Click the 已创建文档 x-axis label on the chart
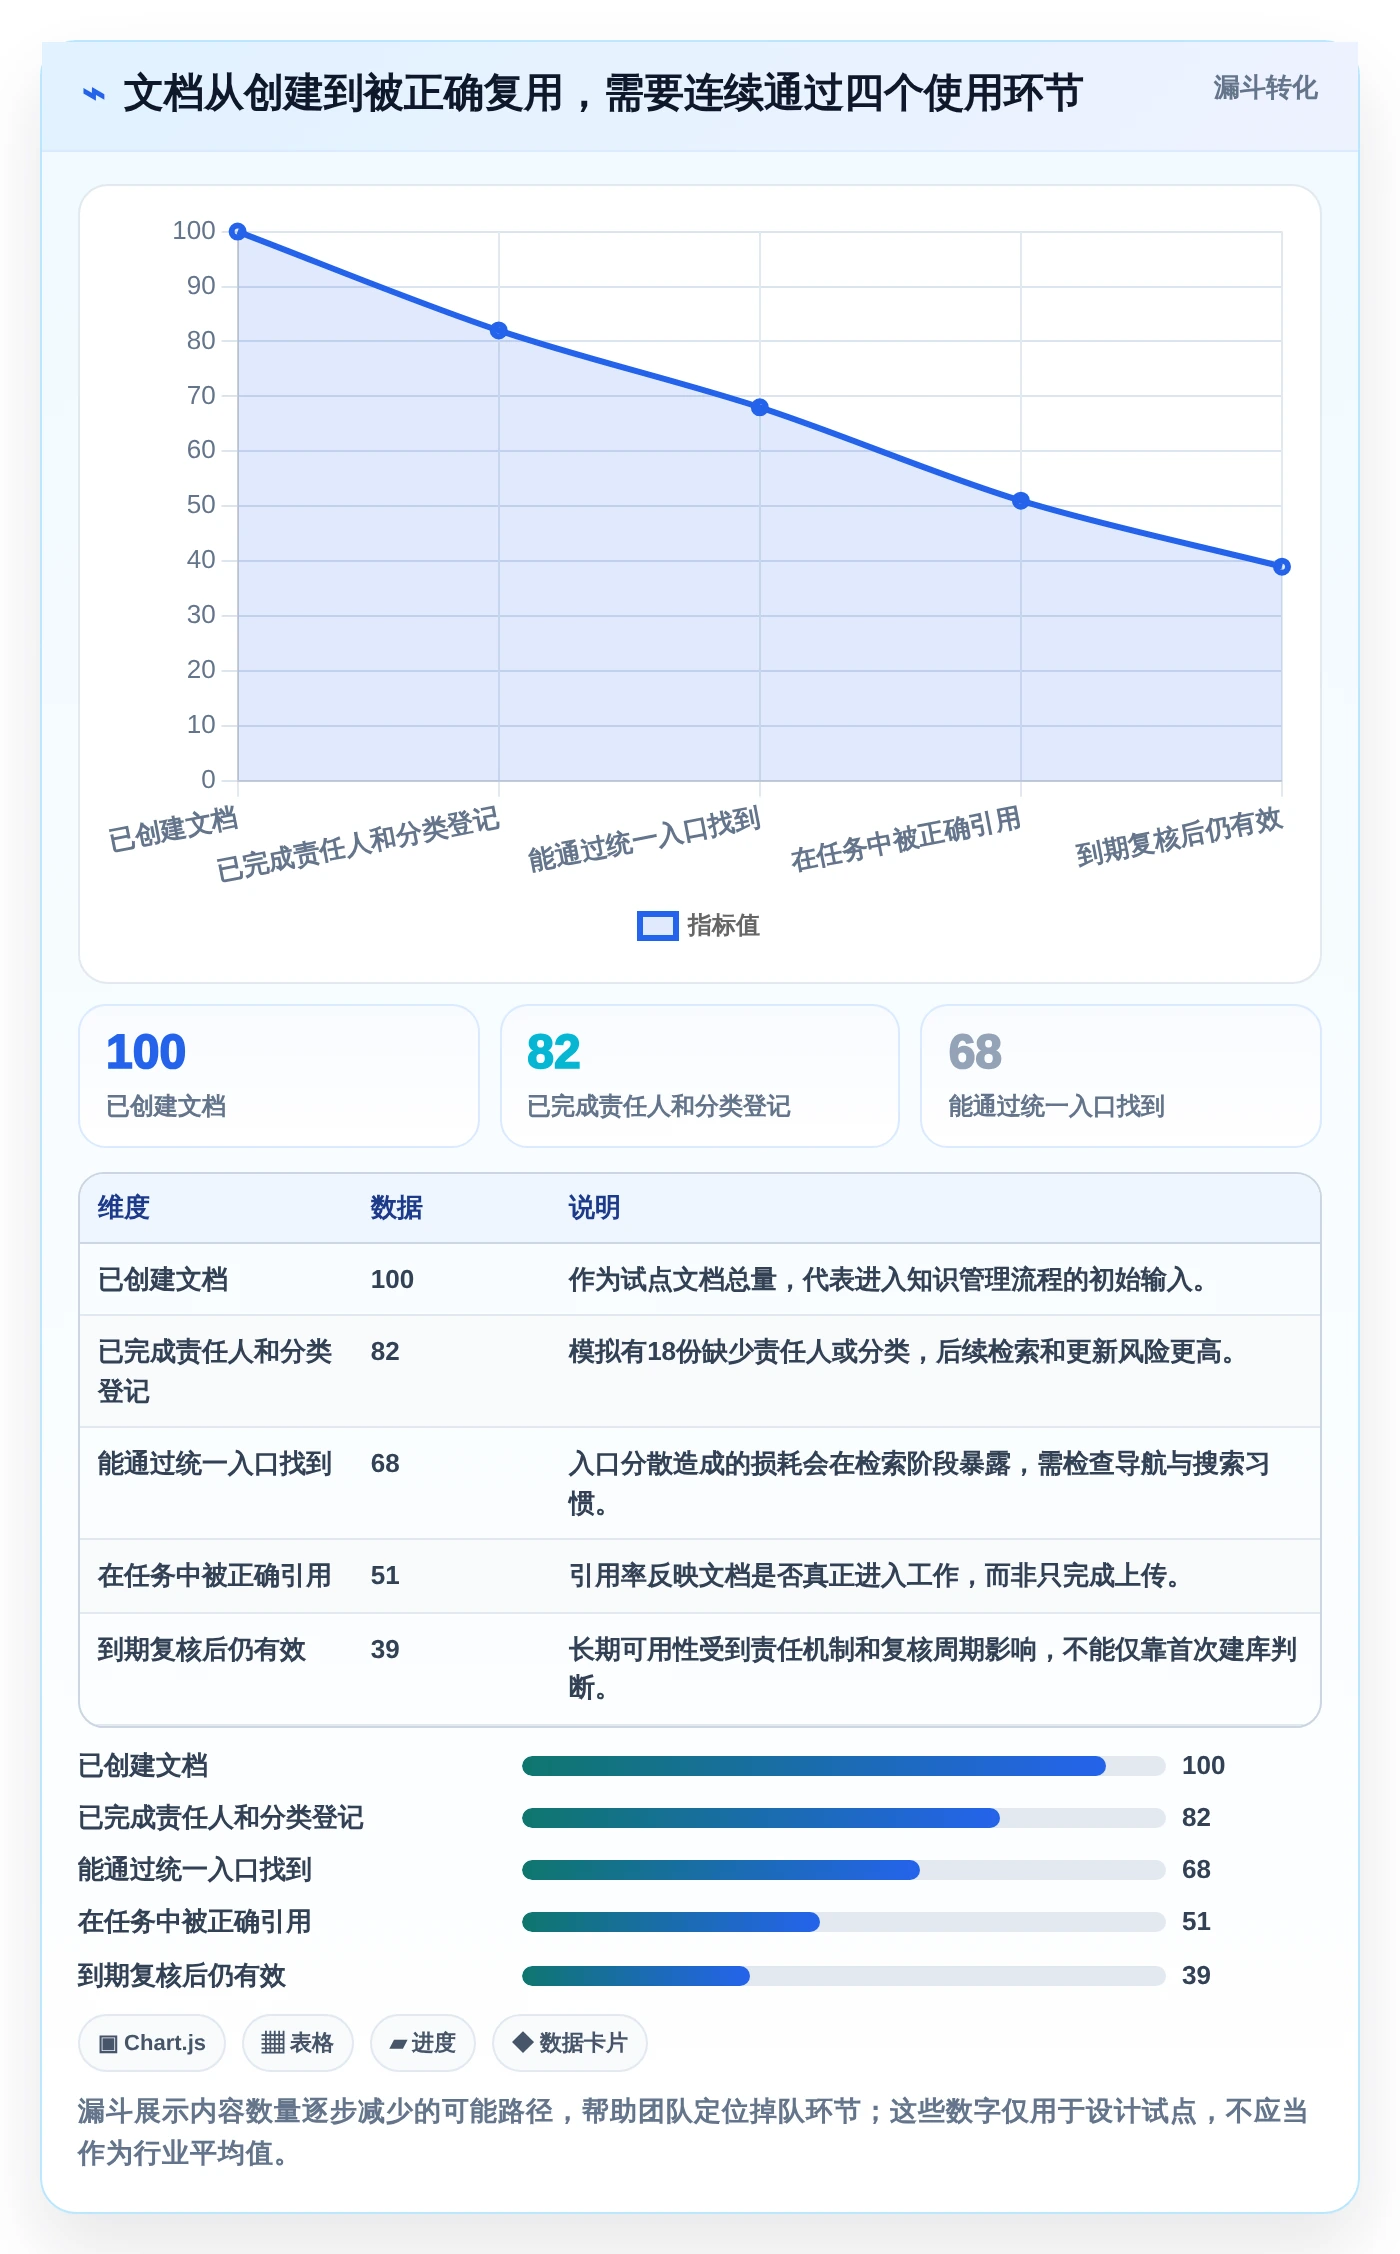The width and height of the screenshot is (1400, 2254). click(x=173, y=829)
